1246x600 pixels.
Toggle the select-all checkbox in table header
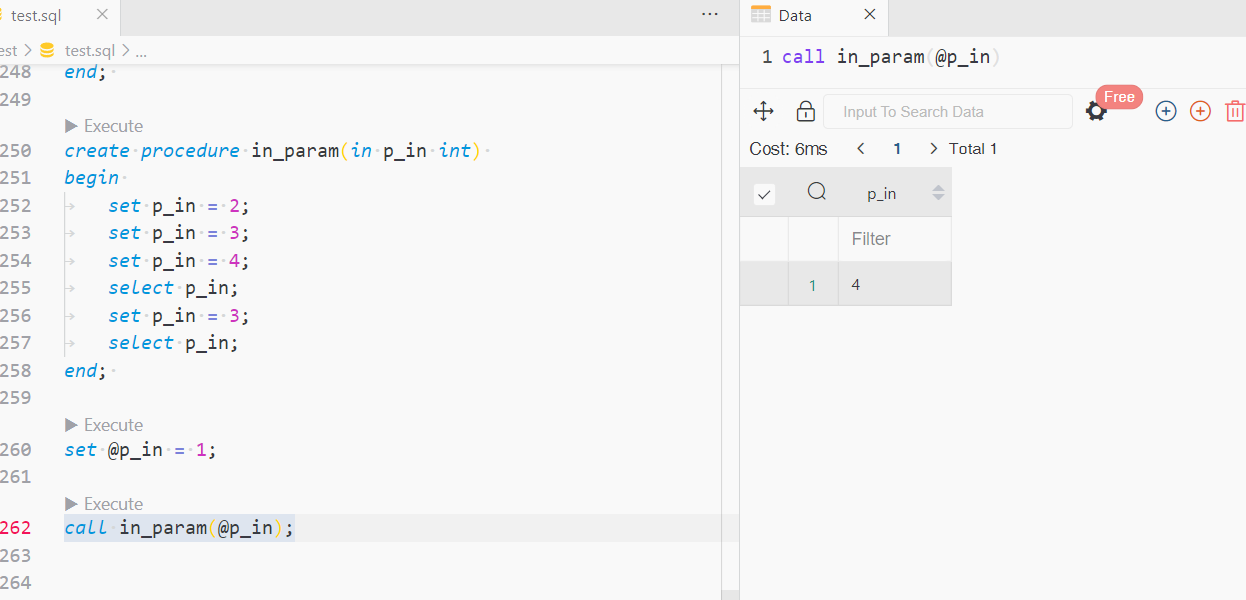[x=764, y=194]
